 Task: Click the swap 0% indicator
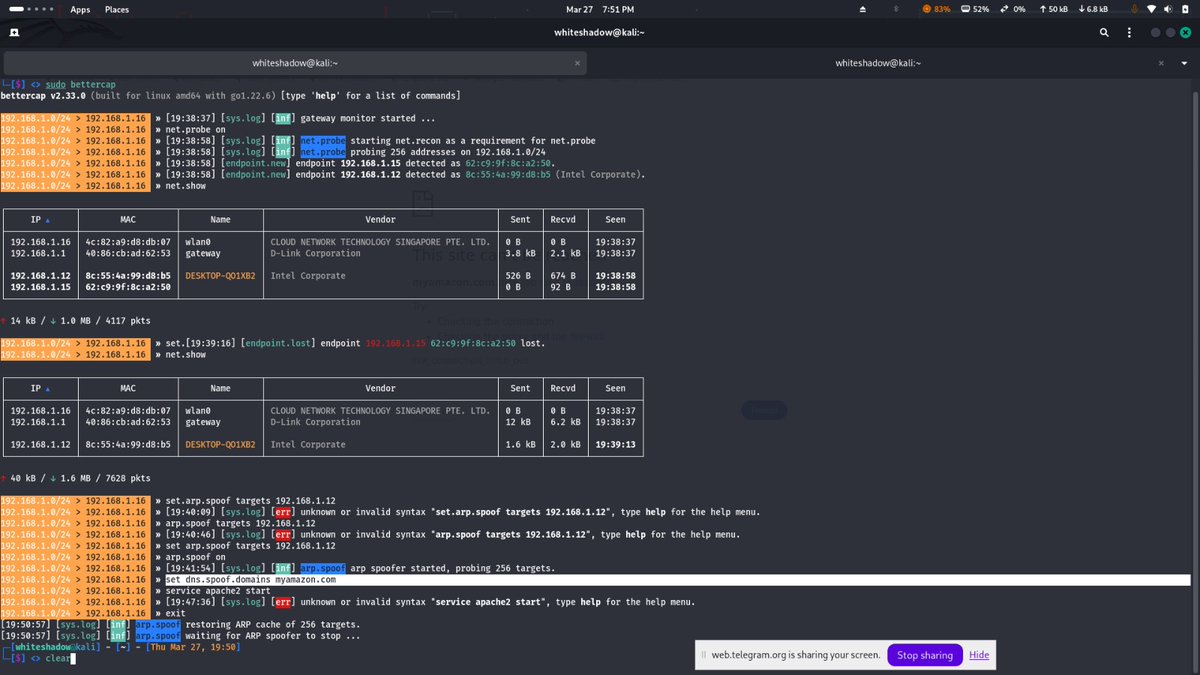[1012, 9]
